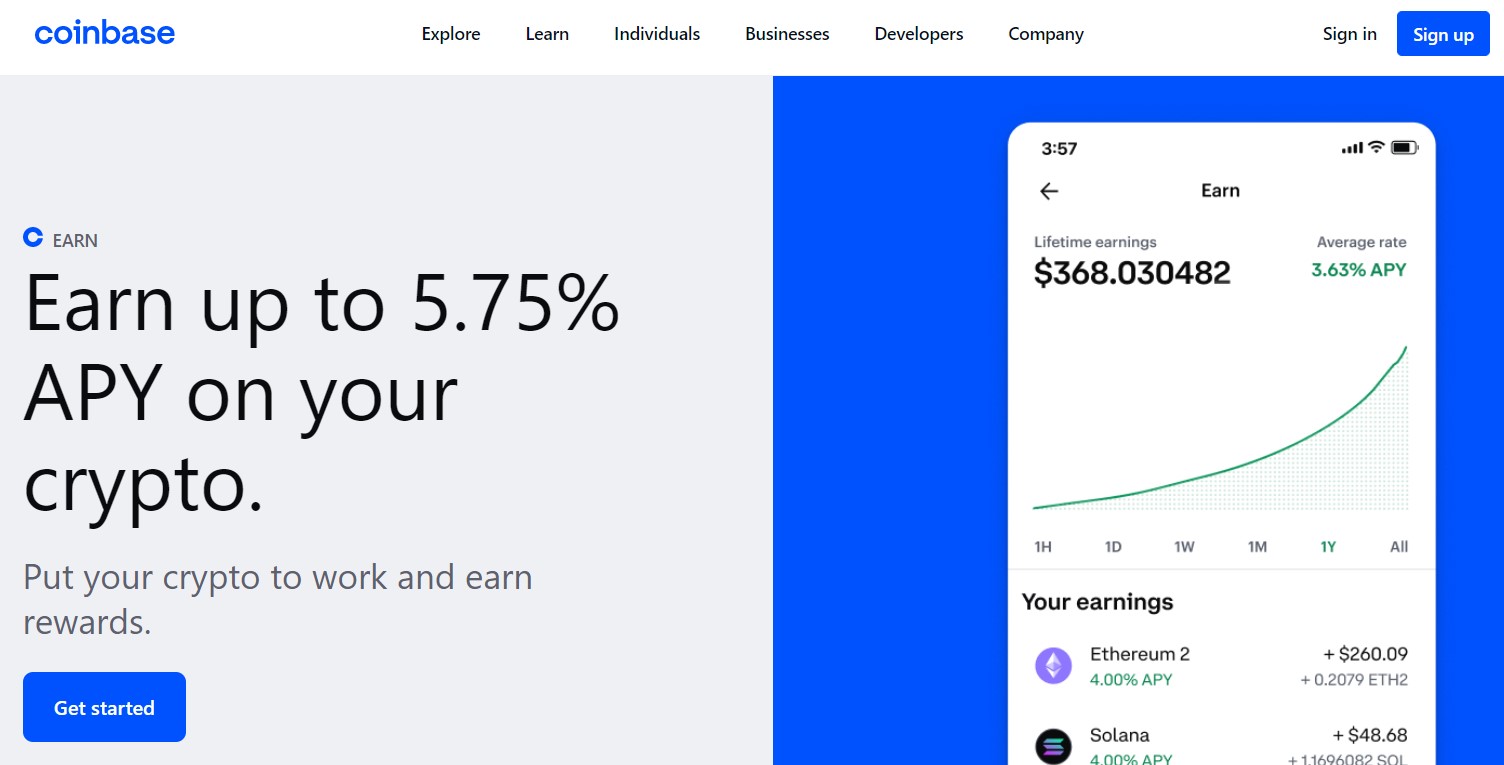The width and height of the screenshot is (1504, 765).
Task: Open the Explore menu
Action: 451,34
